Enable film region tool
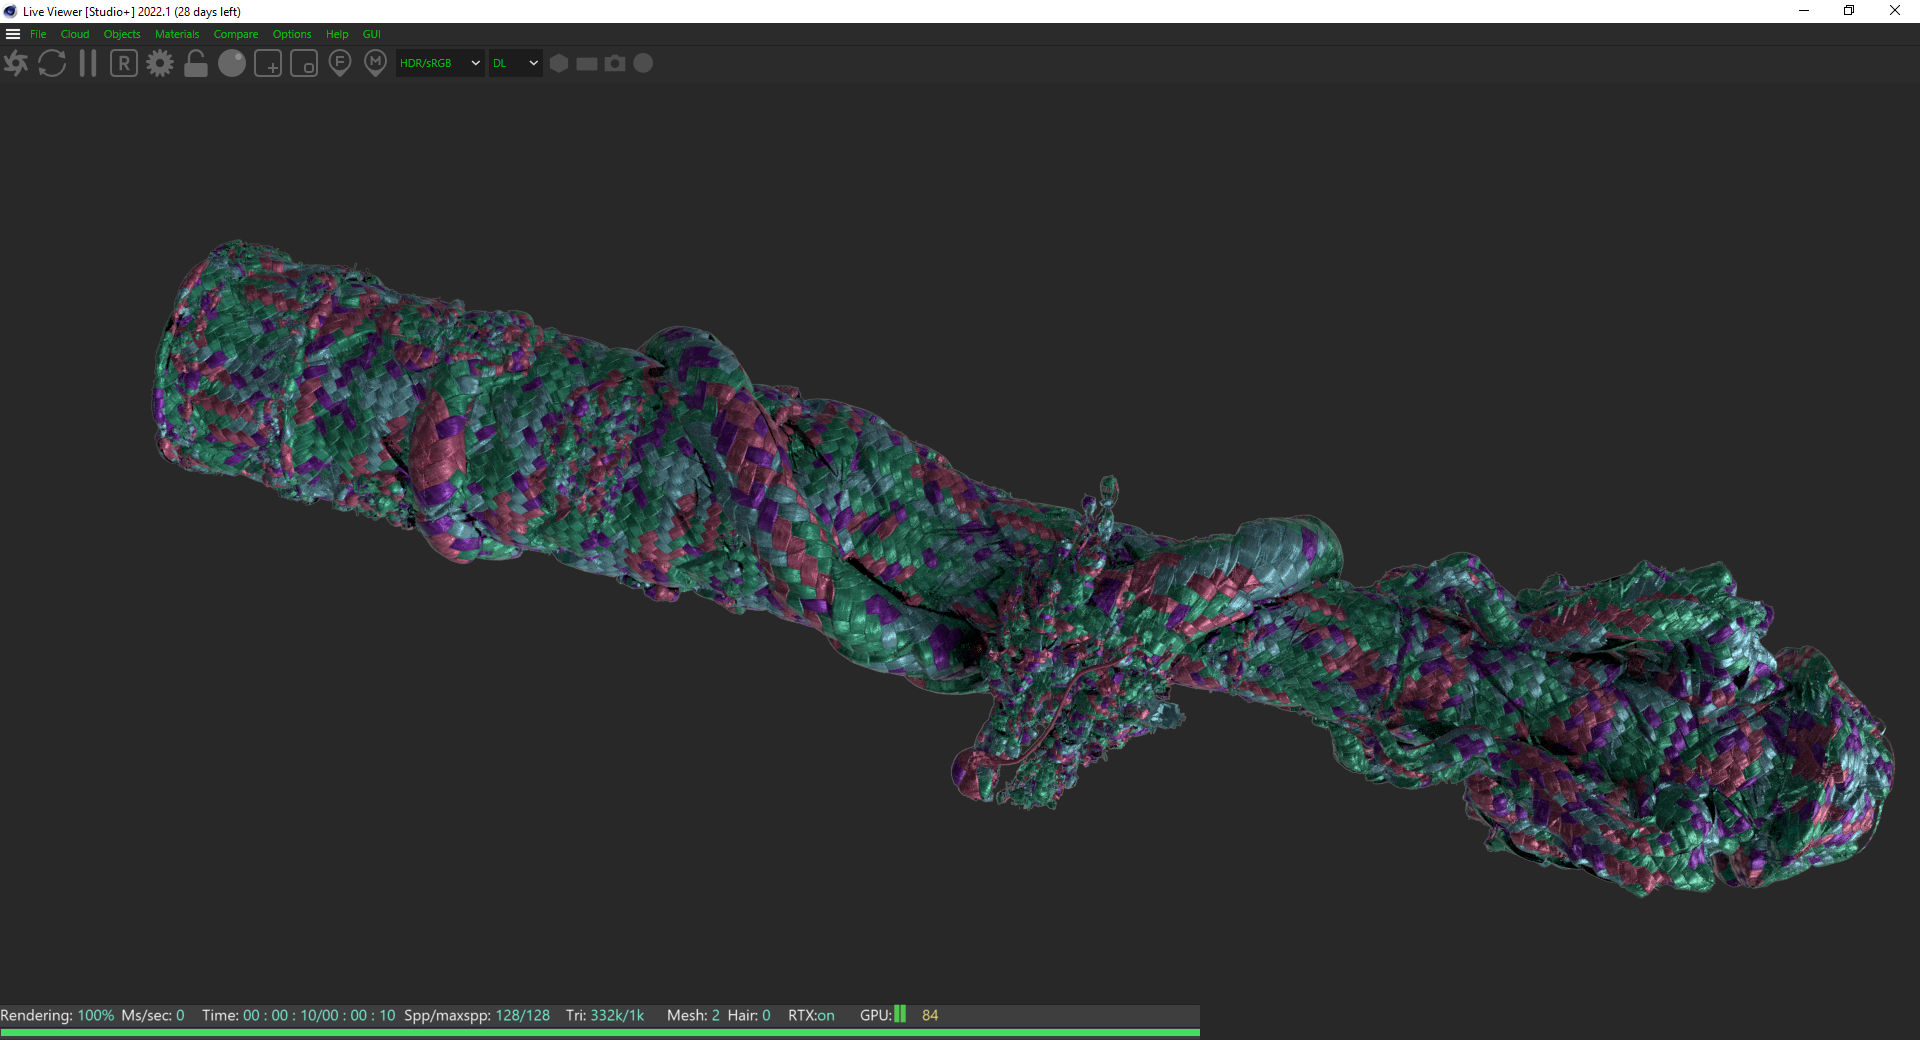Image resolution: width=1920 pixels, height=1040 pixels. click(304, 64)
